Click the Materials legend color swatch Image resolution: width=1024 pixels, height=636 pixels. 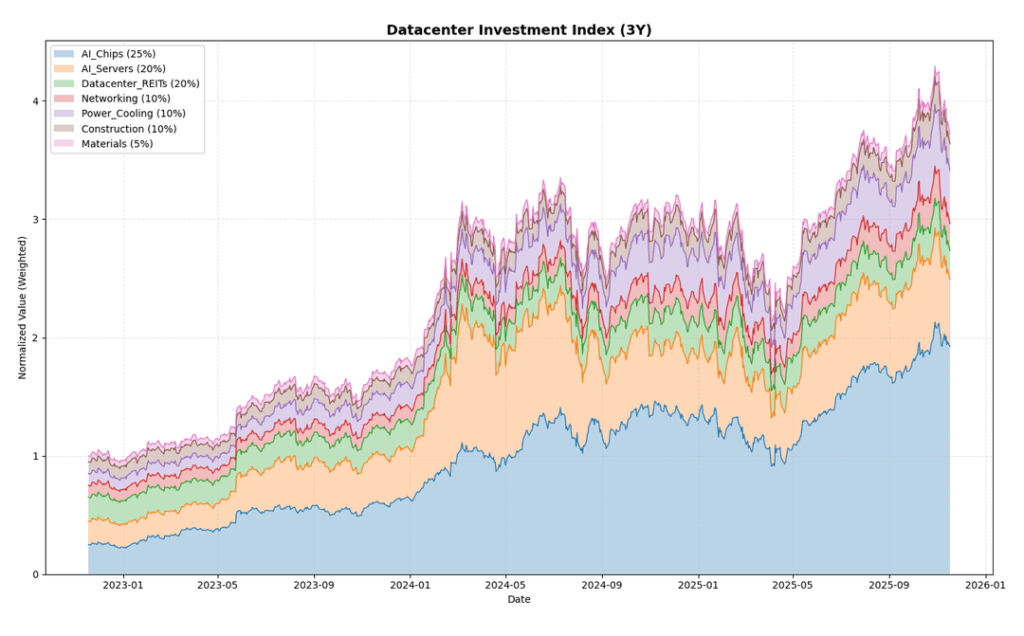pyautogui.click(x=62, y=143)
